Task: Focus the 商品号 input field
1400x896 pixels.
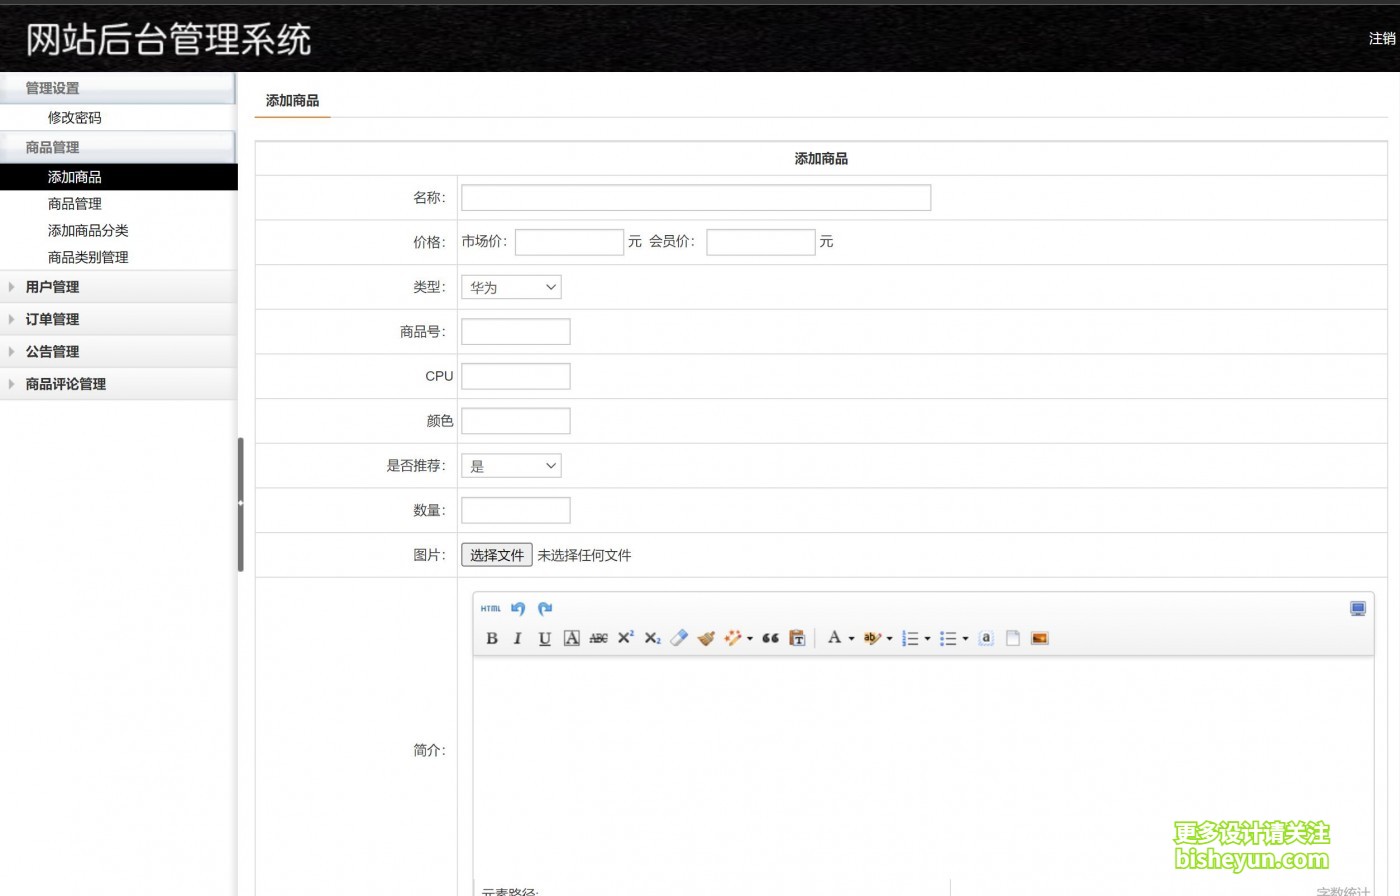Action: [x=516, y=332]
